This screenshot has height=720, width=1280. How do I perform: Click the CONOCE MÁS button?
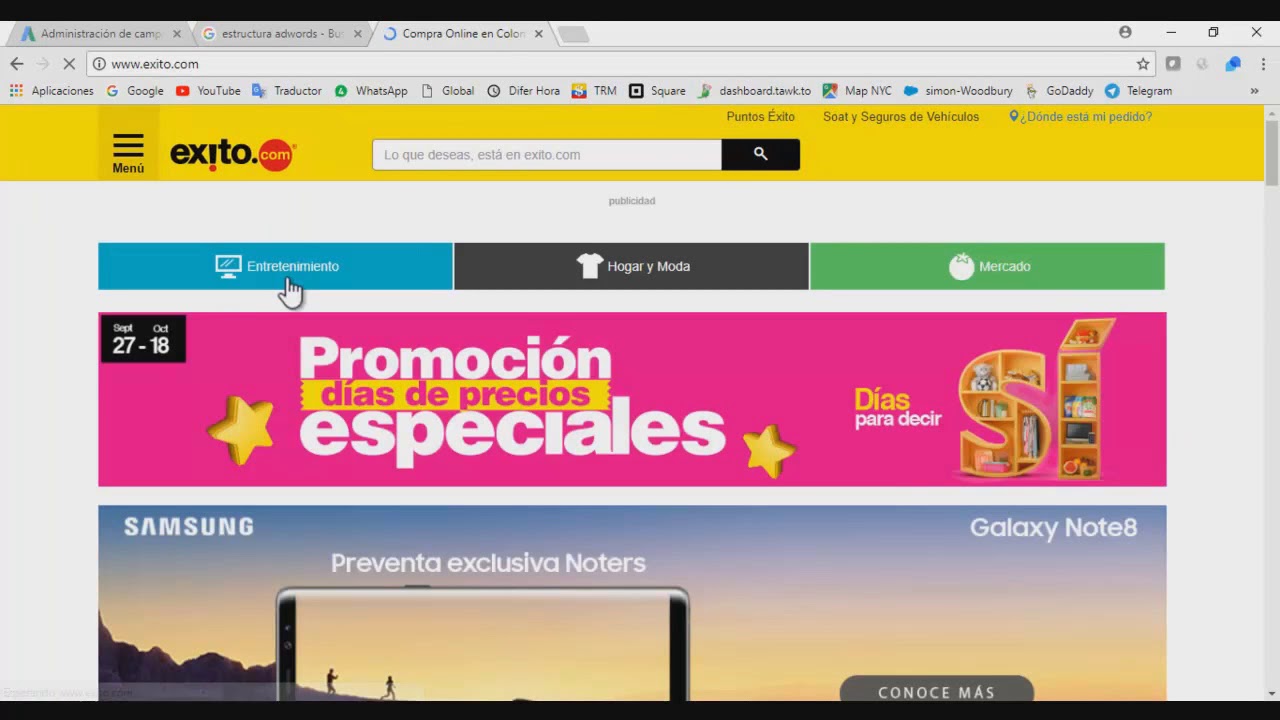point(936,691)
